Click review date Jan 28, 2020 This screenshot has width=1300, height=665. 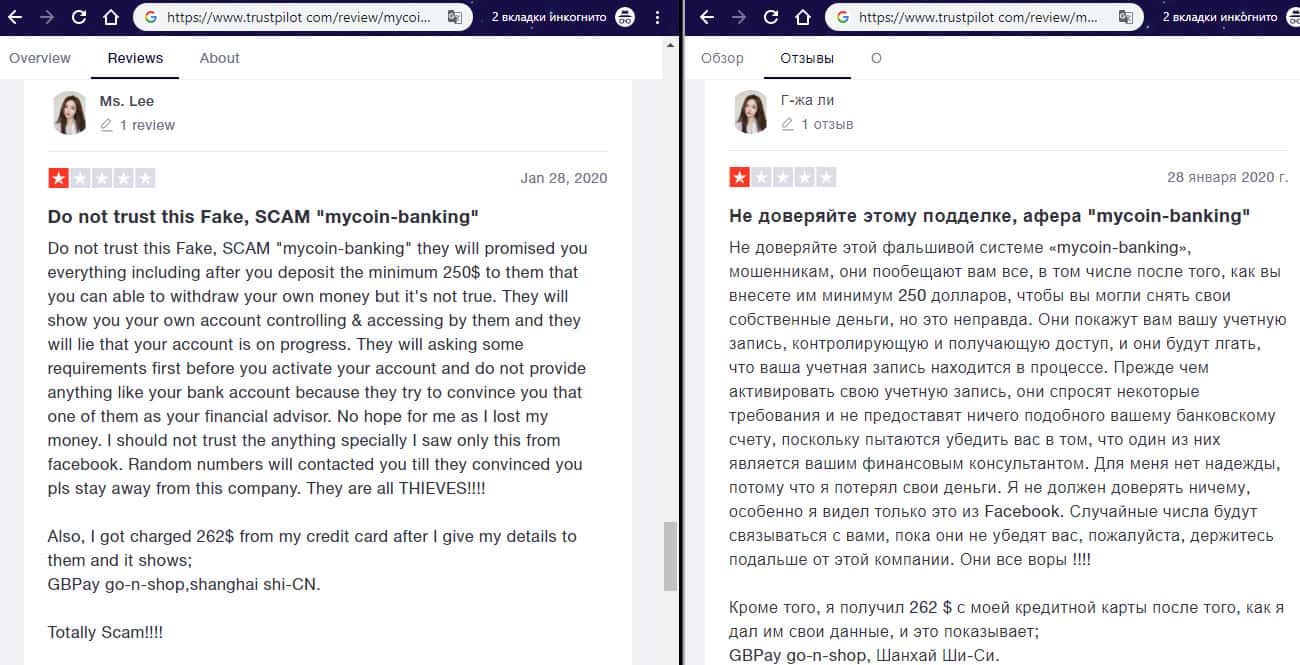pos(564,178)
